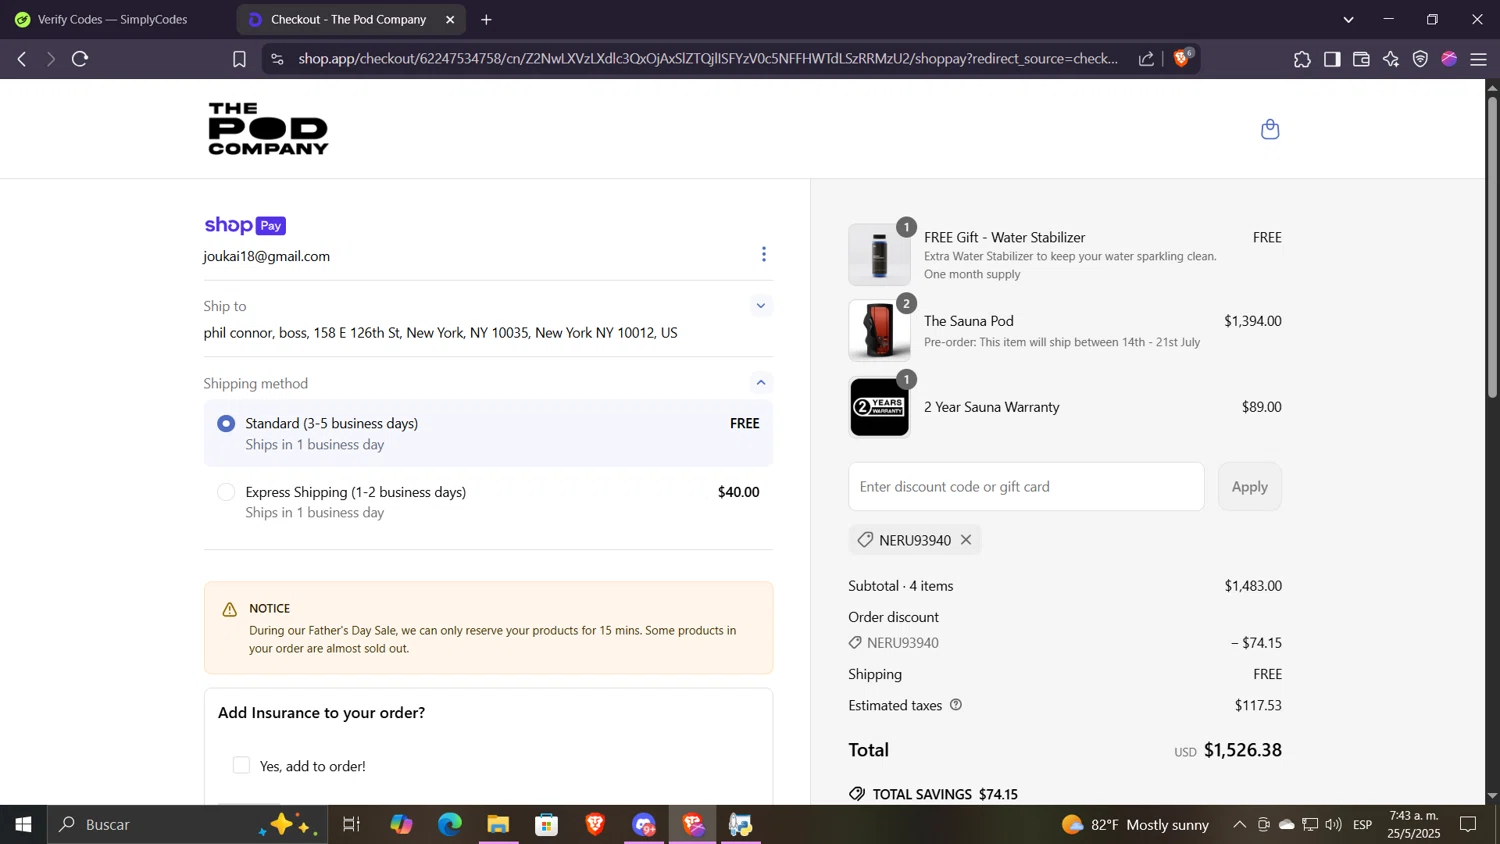Open the browser extensions puzzle icon

(x=1302, y=59)
